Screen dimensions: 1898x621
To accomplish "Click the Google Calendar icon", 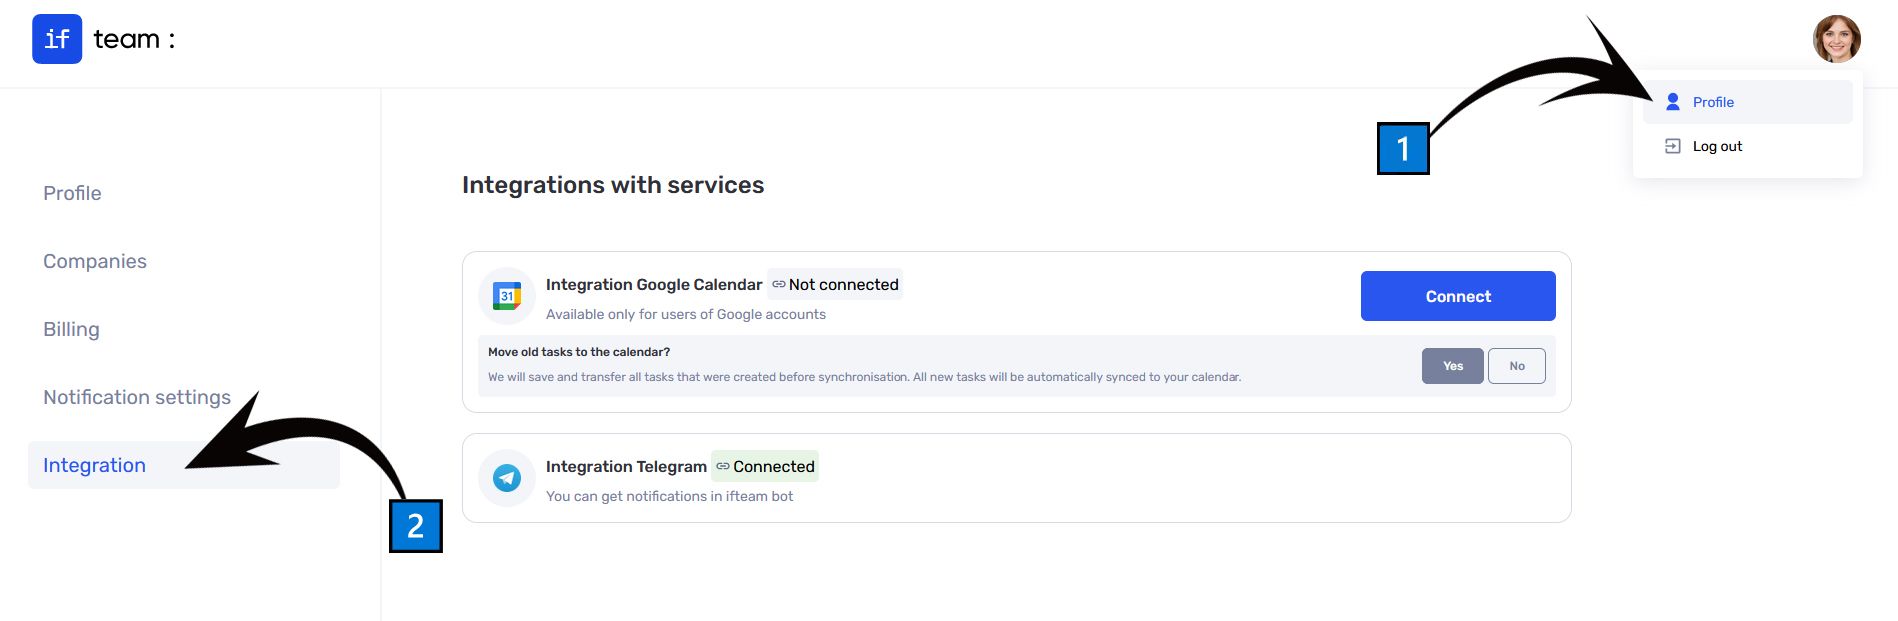I will pyautogui.click(x=507, y=296).
